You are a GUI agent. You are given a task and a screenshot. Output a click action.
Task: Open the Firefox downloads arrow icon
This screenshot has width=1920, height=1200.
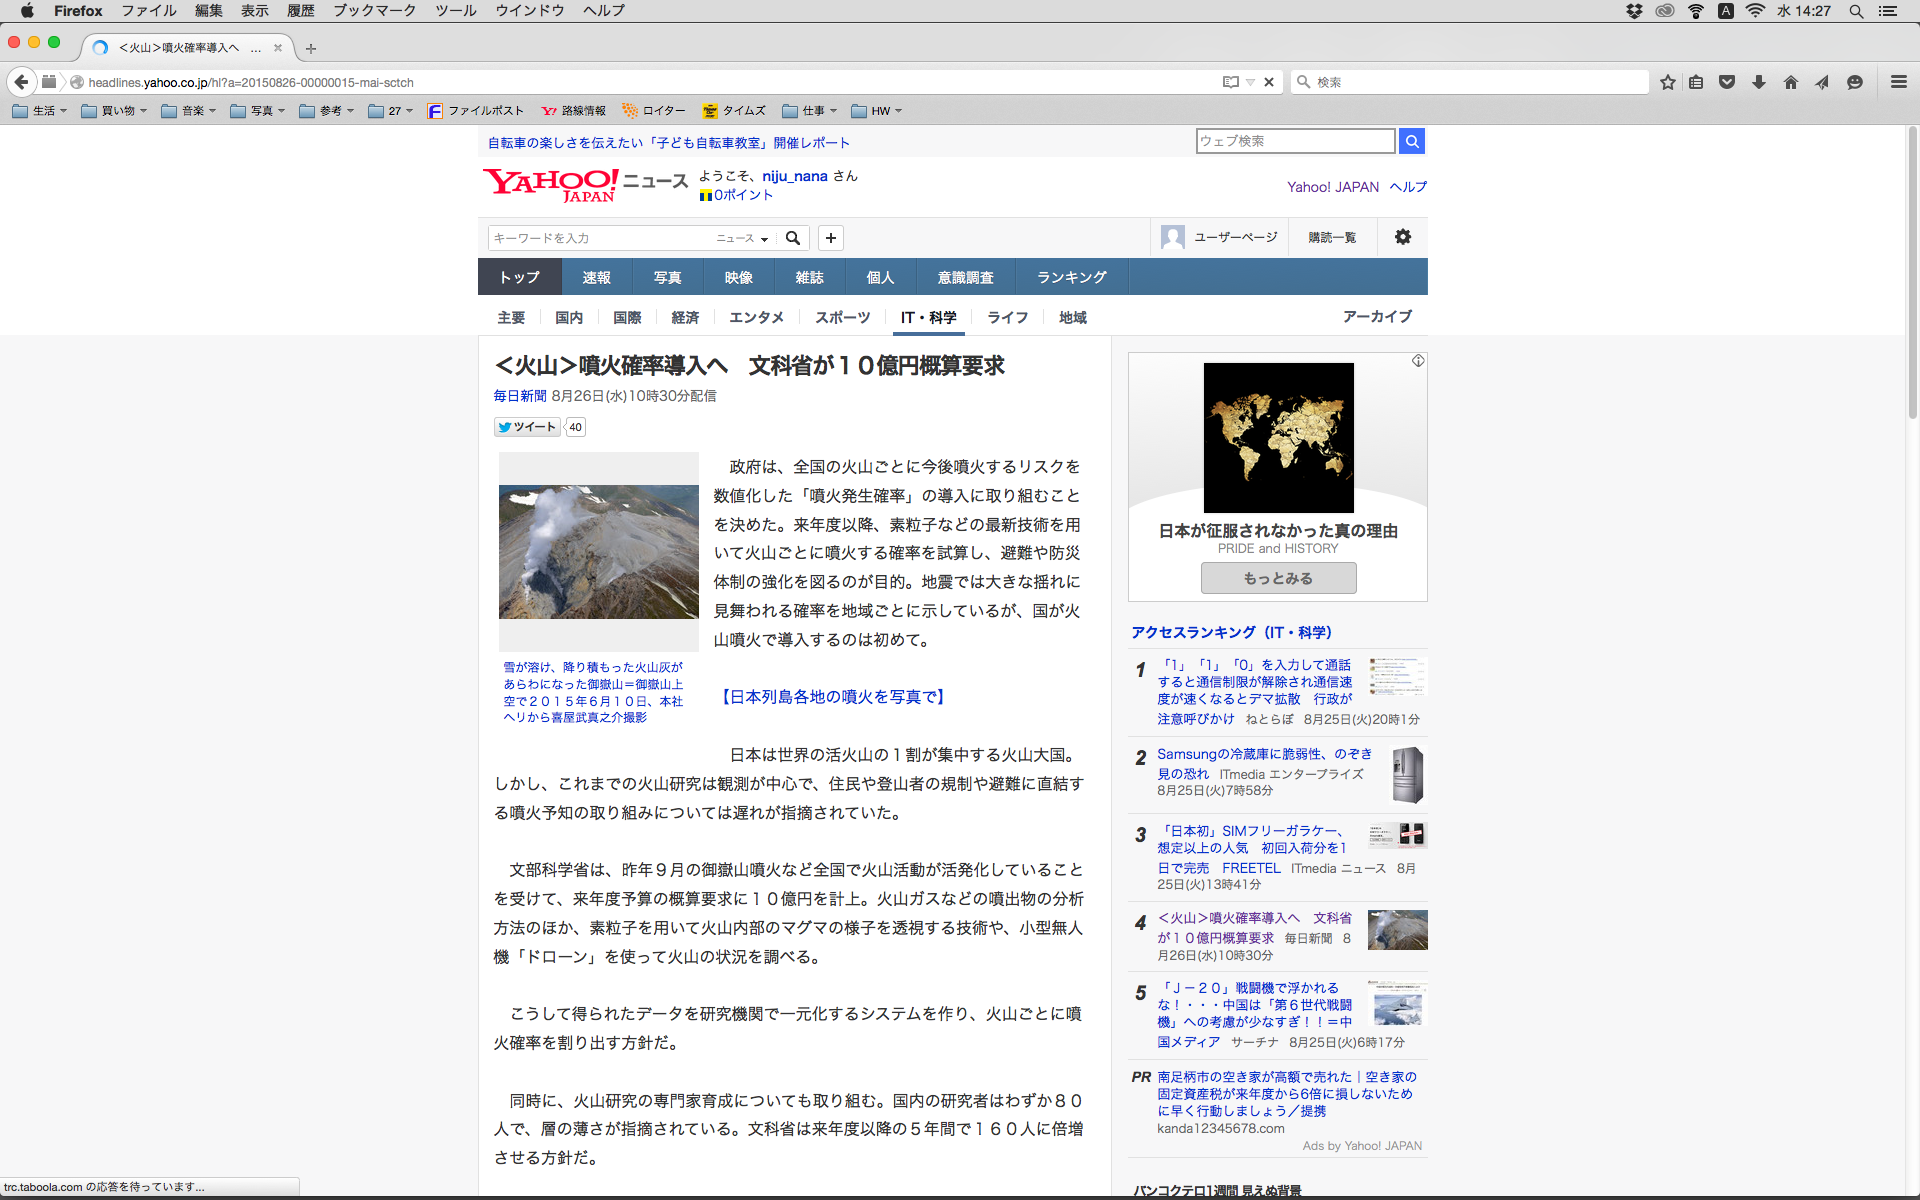coord(1759,82)
